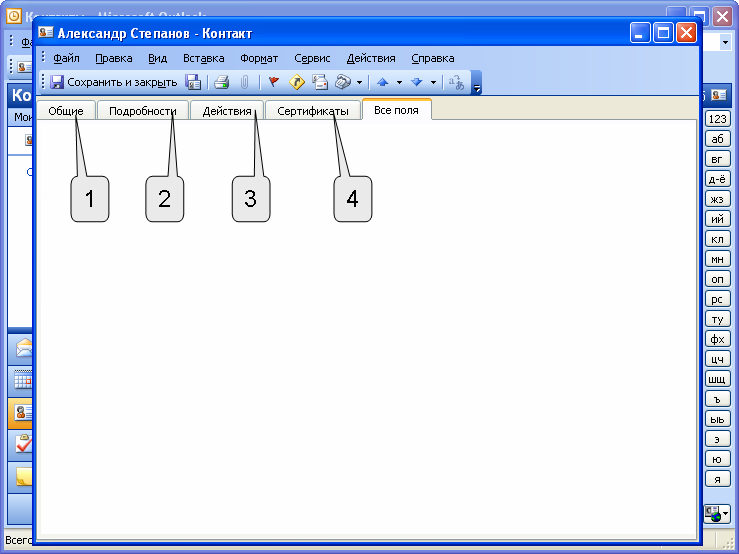The width and height of the screenshot is (739, 554).
Task: Click Save and Close (Сохранить и закрыть)
Action: click(114, 82)
